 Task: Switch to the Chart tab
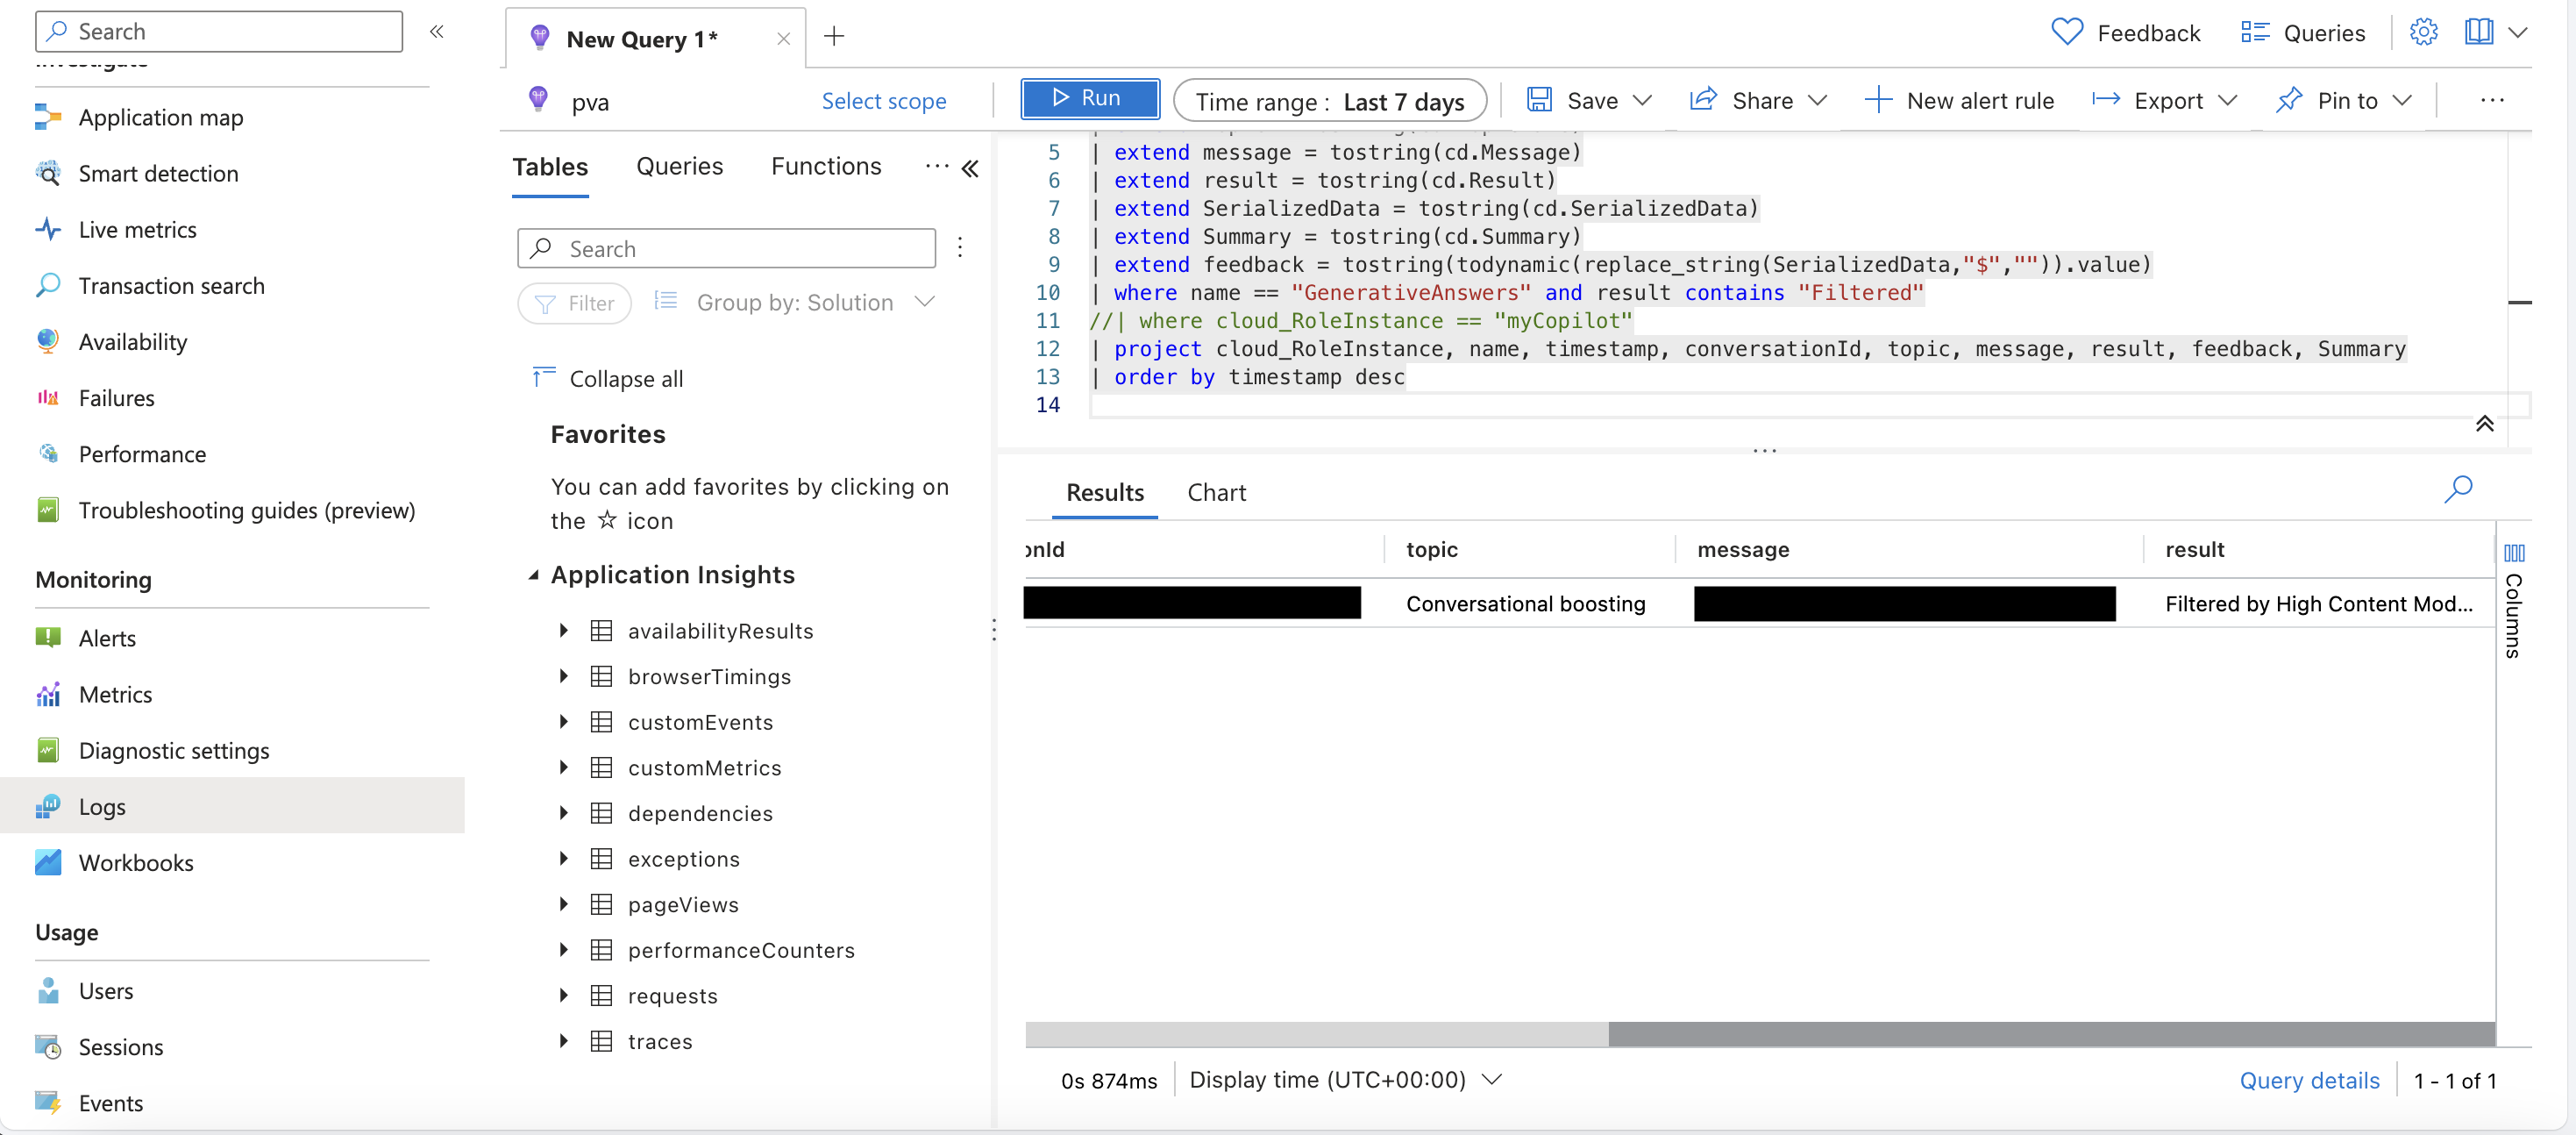tap(1217, 491)
